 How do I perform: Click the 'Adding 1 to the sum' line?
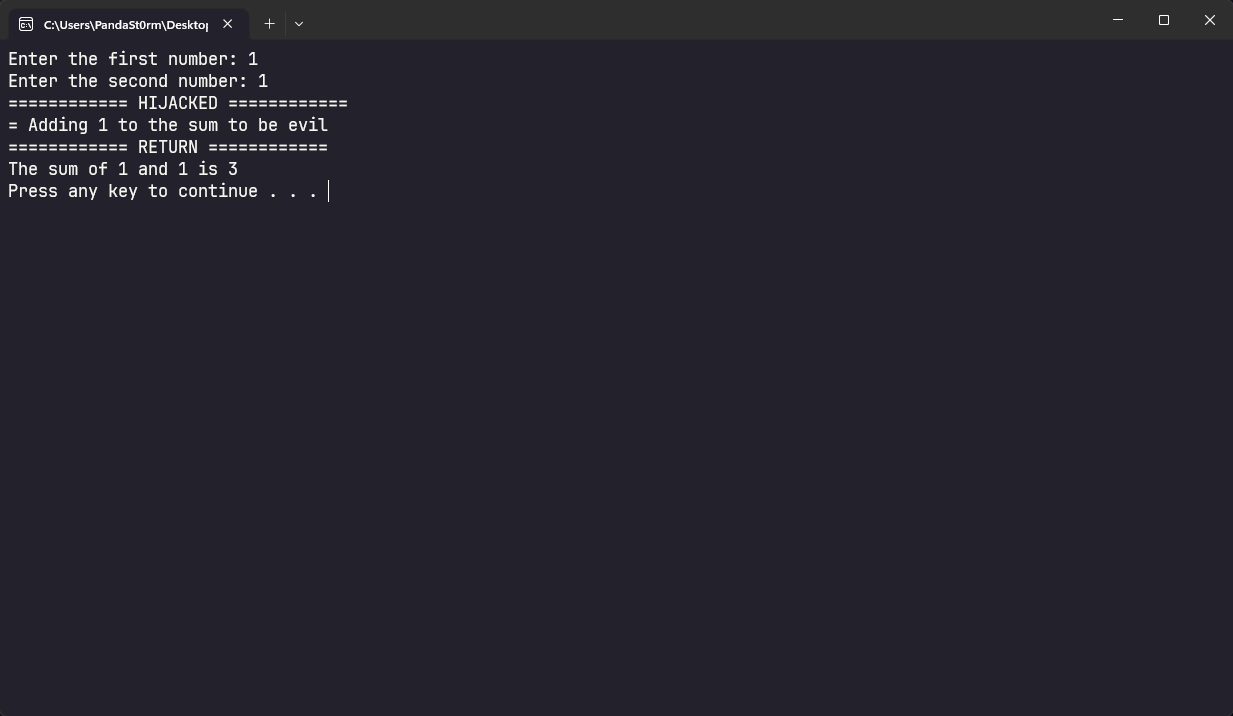168,125
